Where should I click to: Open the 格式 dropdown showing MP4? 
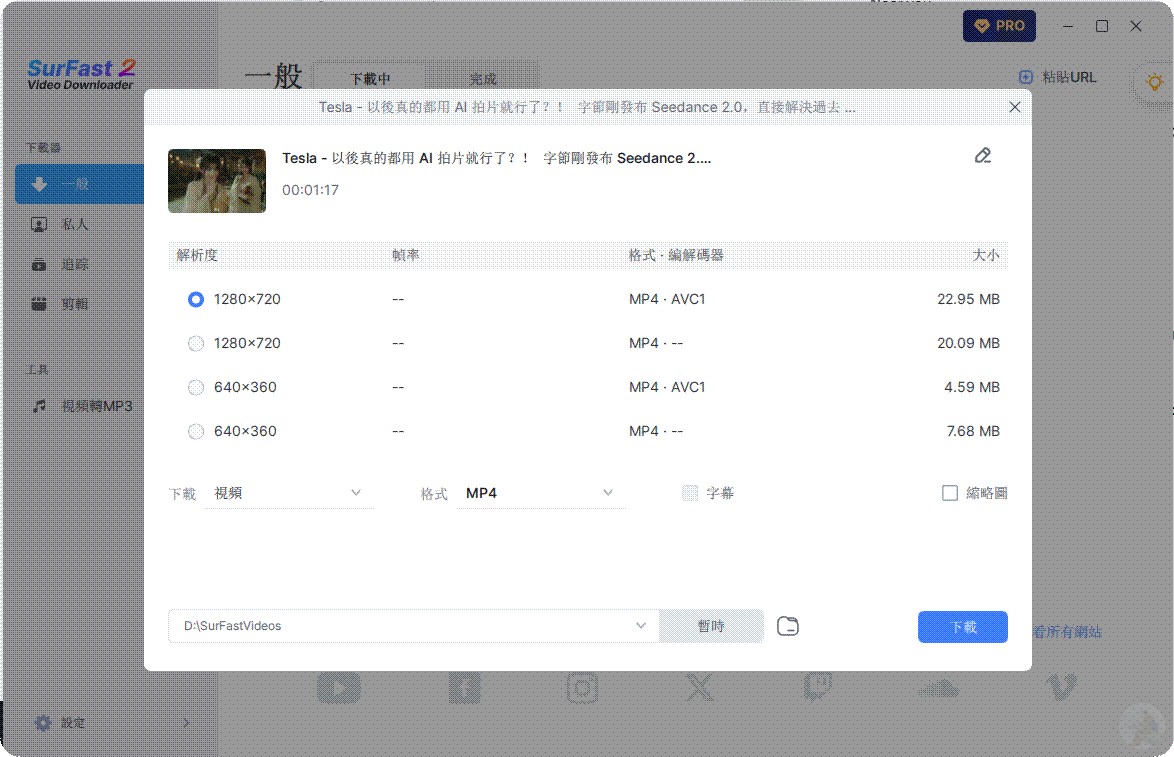541,493
